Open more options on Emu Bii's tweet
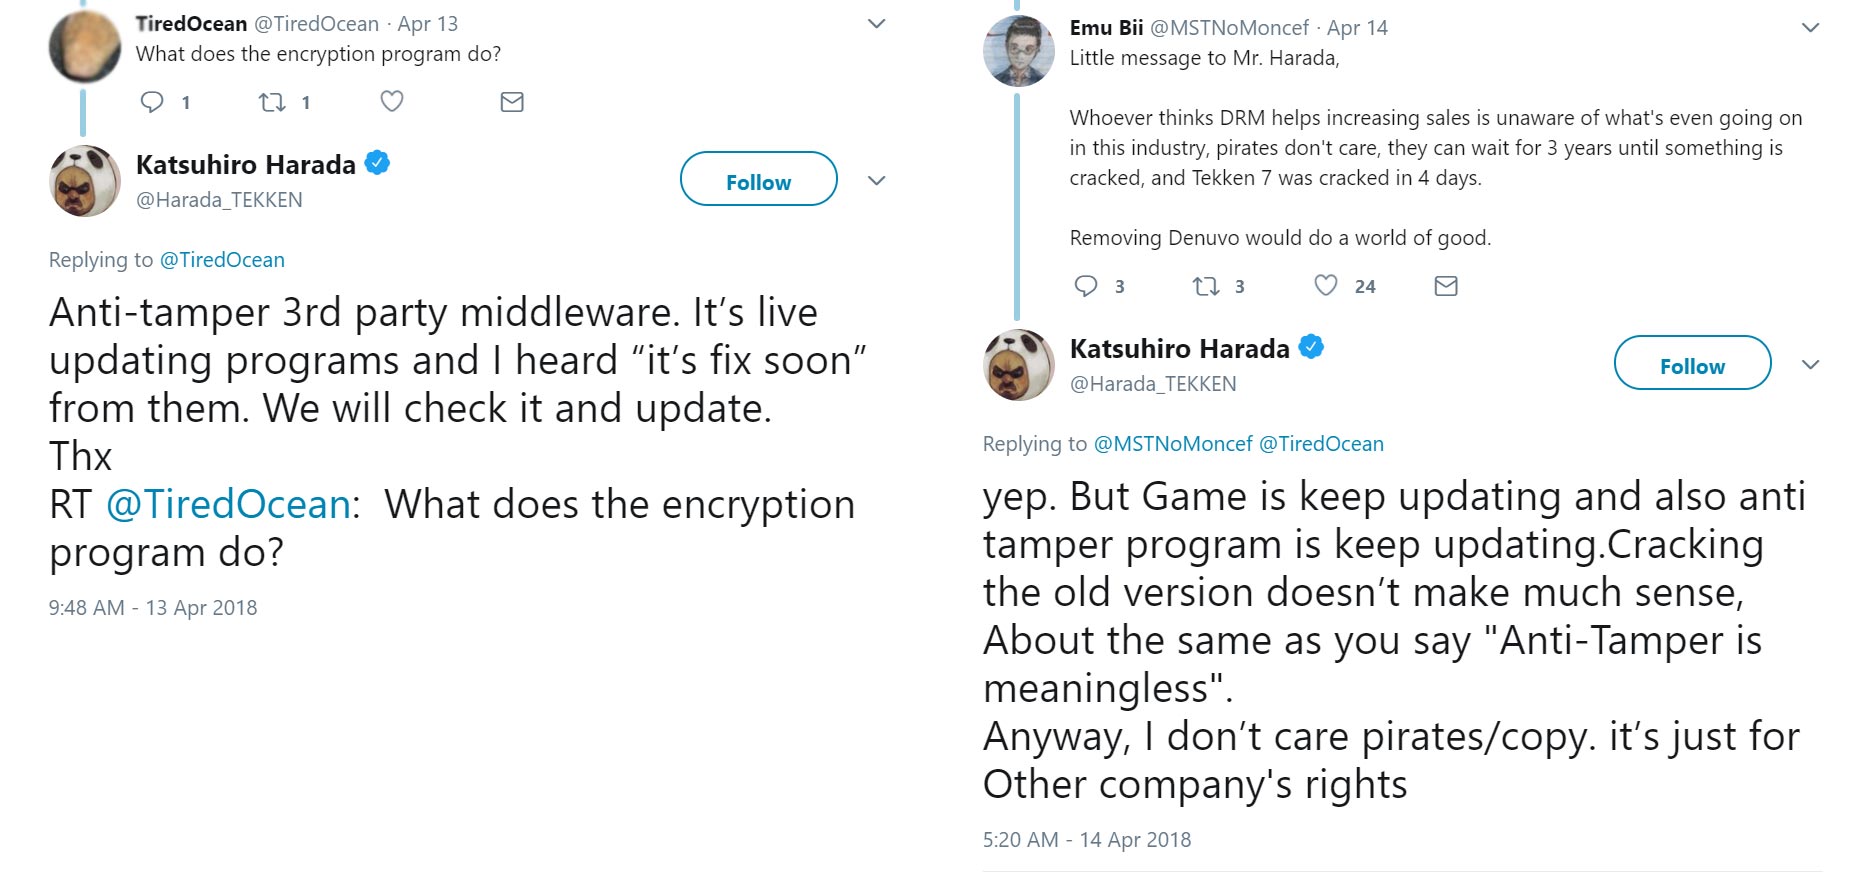This screenshot has height=872, width=1874. 1810,28
